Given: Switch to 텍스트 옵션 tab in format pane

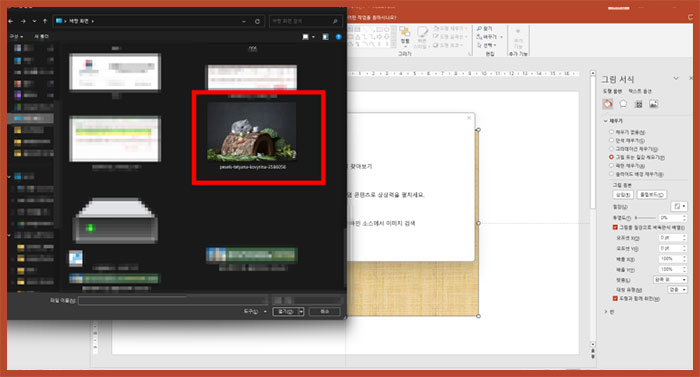Looking at the screenshot, I should (640, 91).
